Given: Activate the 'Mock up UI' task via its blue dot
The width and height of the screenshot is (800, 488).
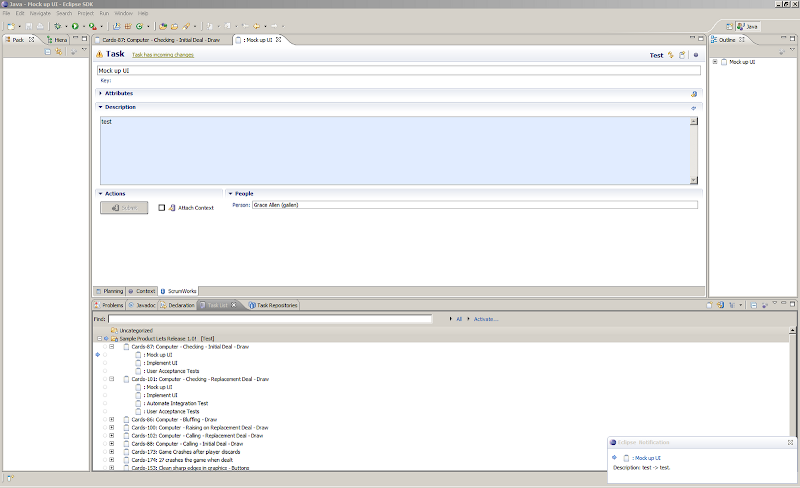Looking at the screenshot, I should point(97,355).
